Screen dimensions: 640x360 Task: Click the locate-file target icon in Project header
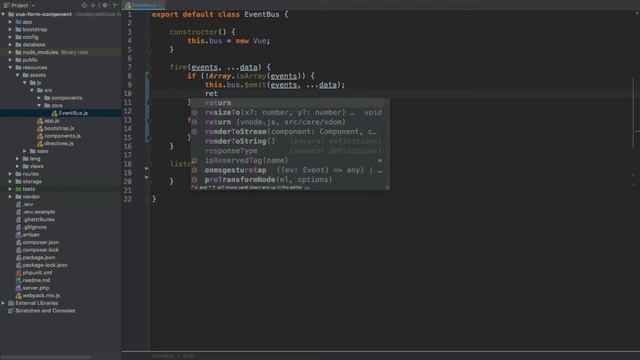click(x=84, y=5)
